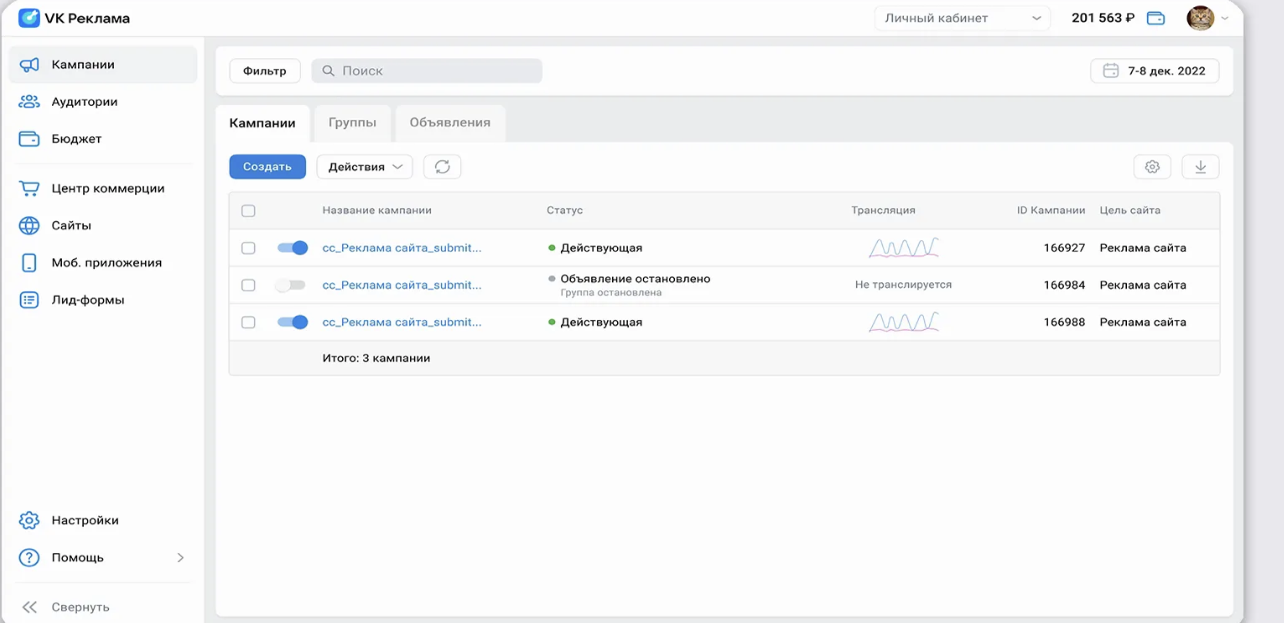Click the campaign ID 166988
The width and height of the screenshot is (1284, 623).
pos(1064,322)
